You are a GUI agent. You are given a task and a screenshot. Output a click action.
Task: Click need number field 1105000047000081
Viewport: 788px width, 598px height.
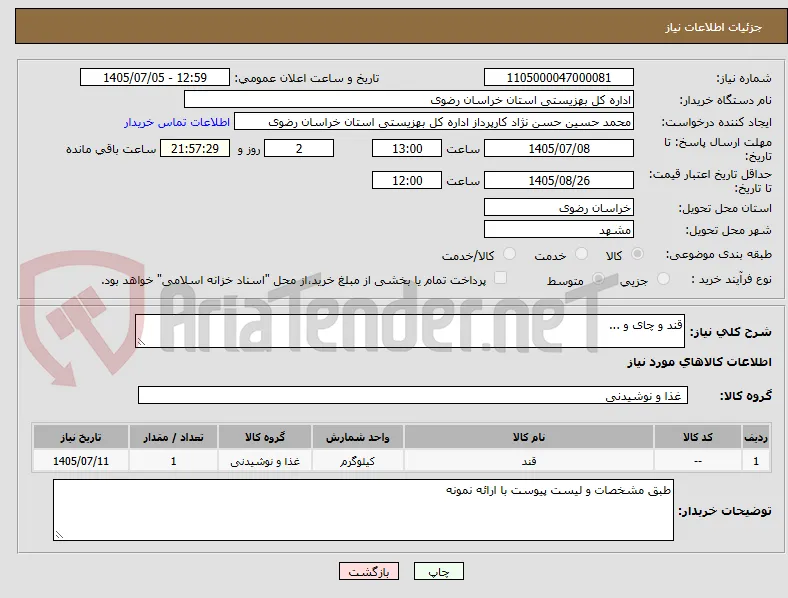click(558, 77)
